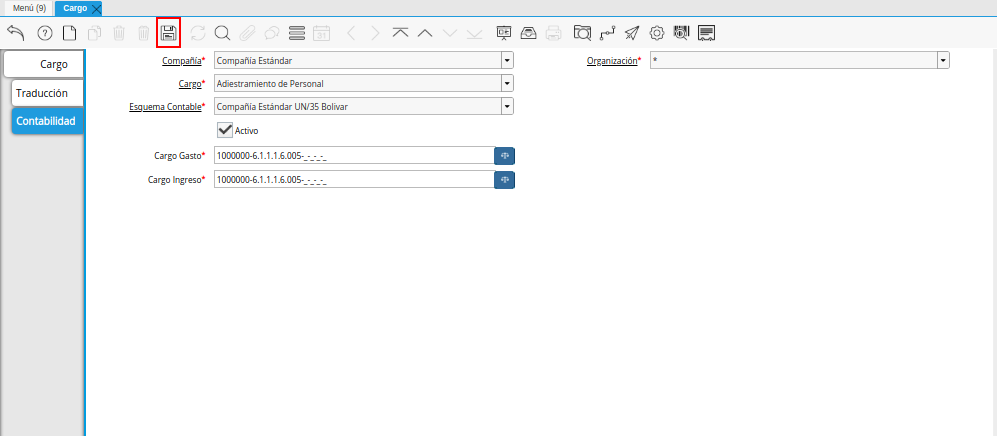997x436 pixels.
Task: Click the gear process icon
Action: (656, 33)
